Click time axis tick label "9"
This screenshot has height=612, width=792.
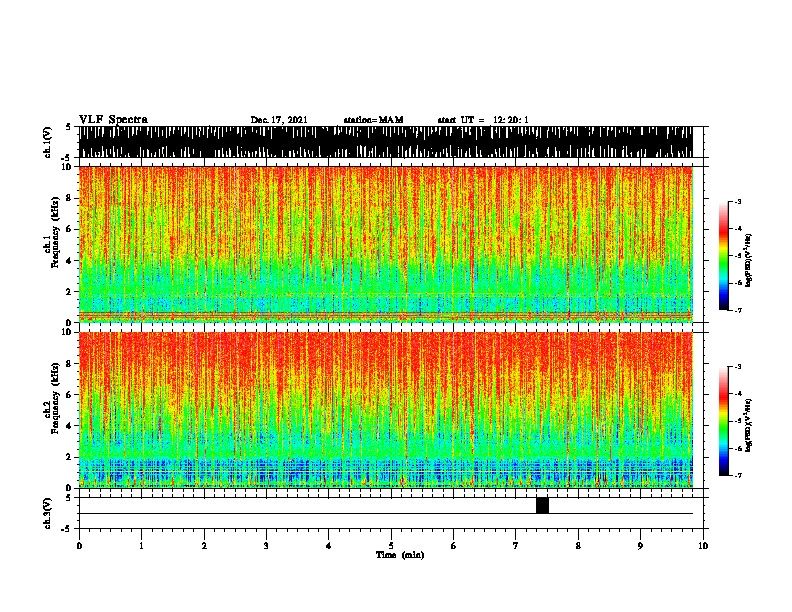coord(640,545)
